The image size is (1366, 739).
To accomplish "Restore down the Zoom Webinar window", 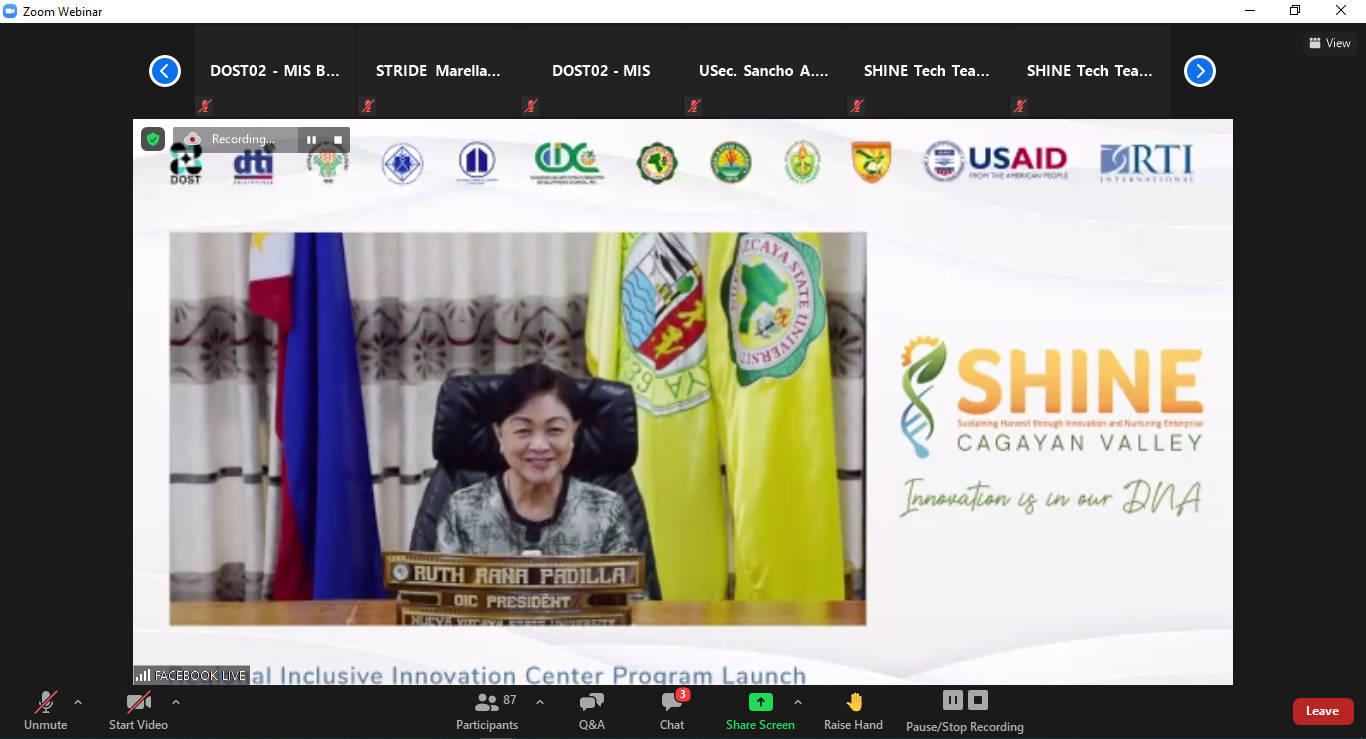I will tap(1296, 11).
